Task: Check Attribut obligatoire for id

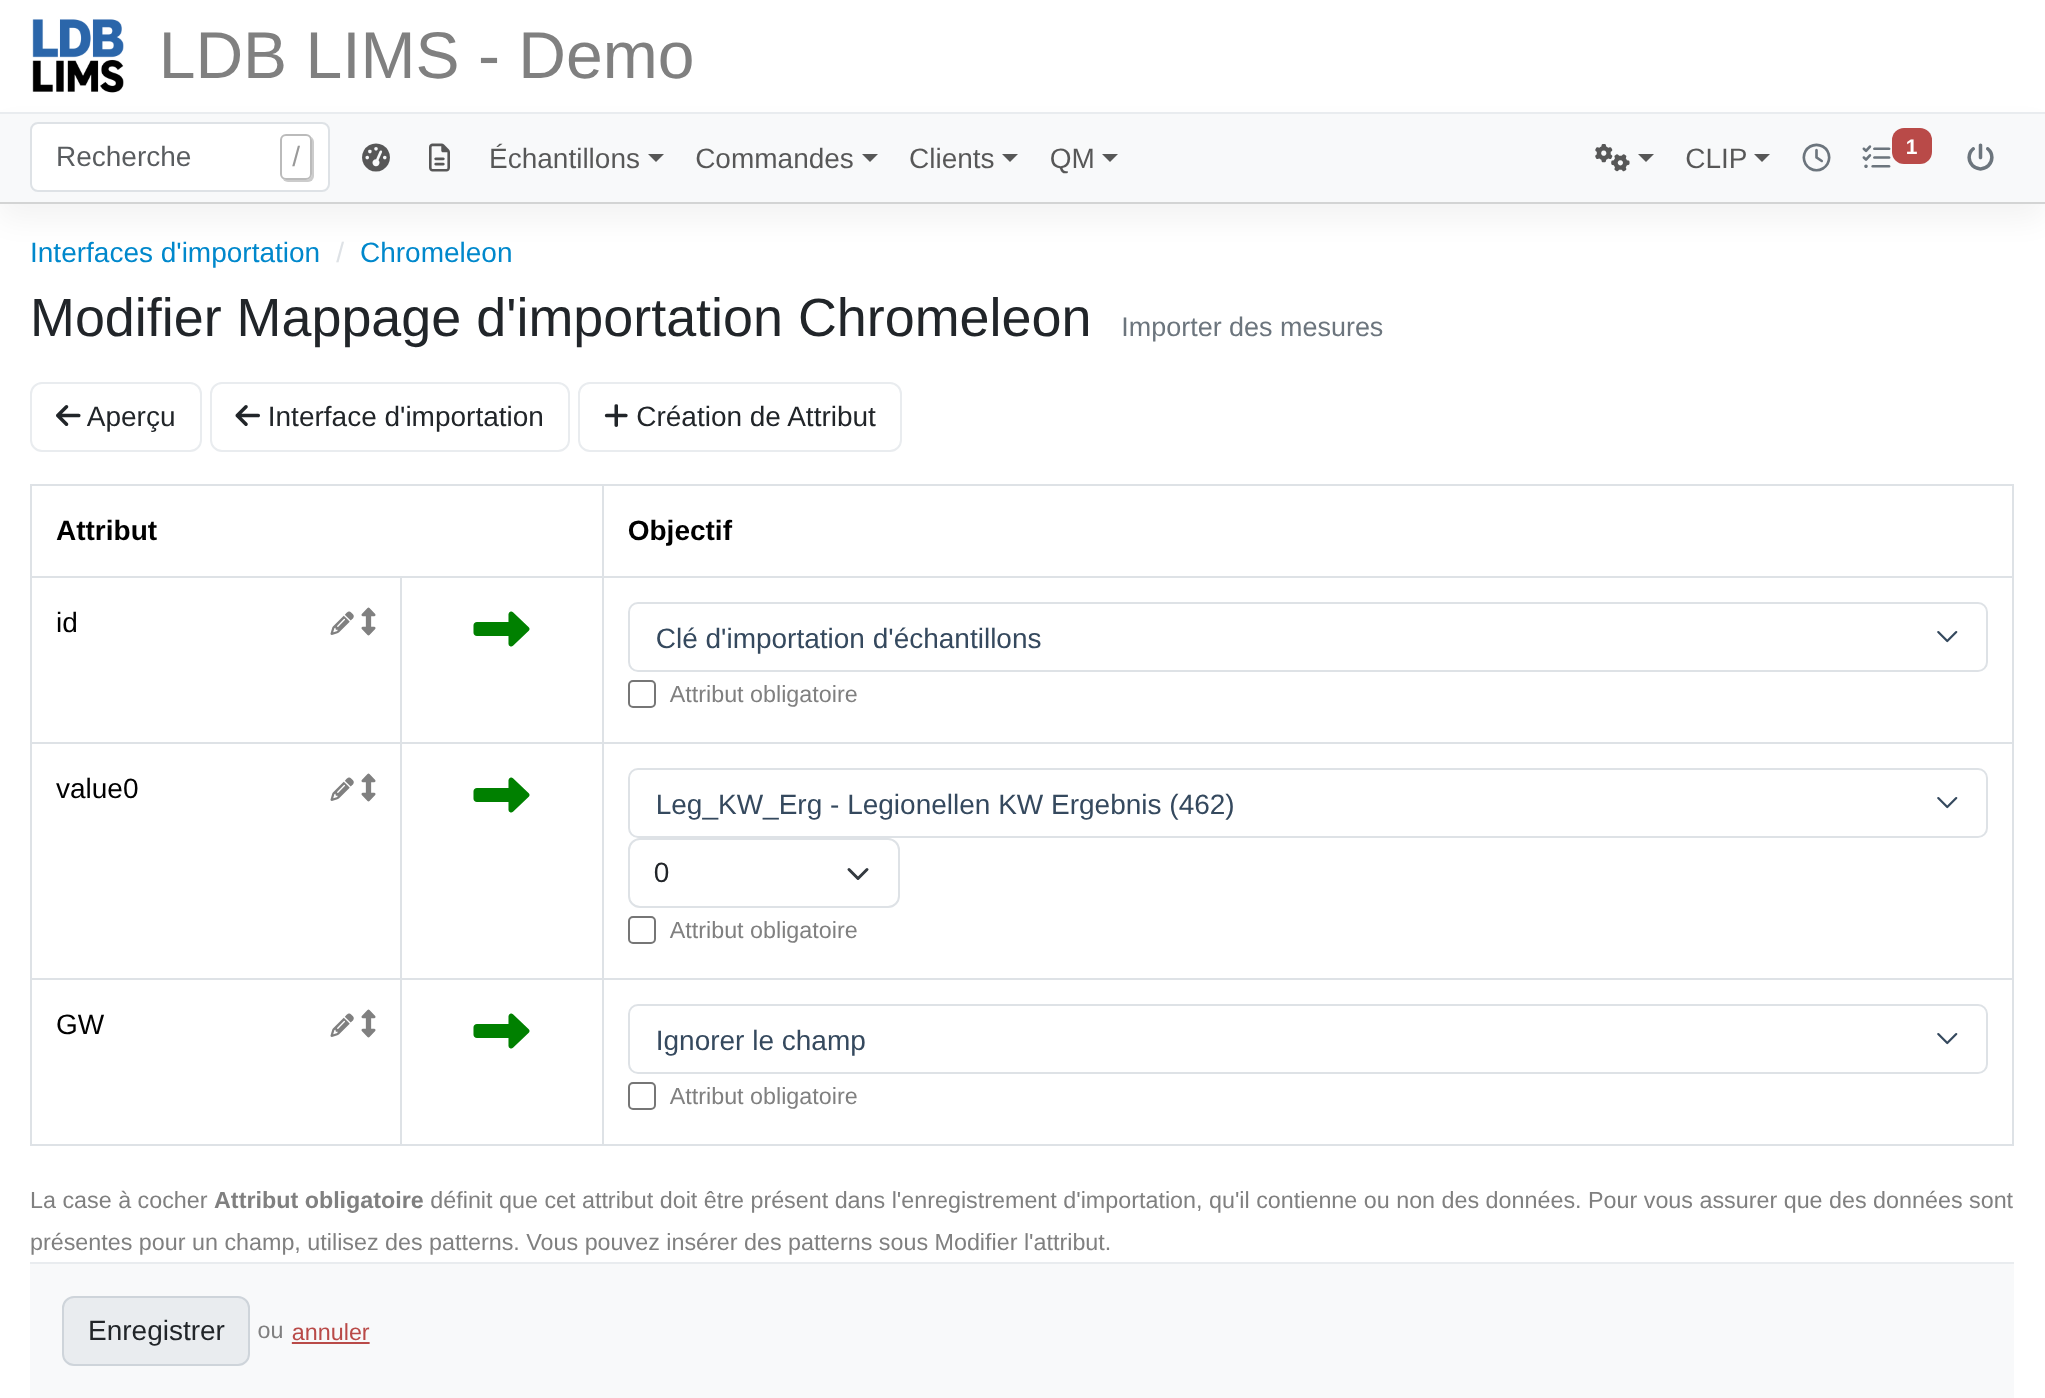Action: coord(642,694)
